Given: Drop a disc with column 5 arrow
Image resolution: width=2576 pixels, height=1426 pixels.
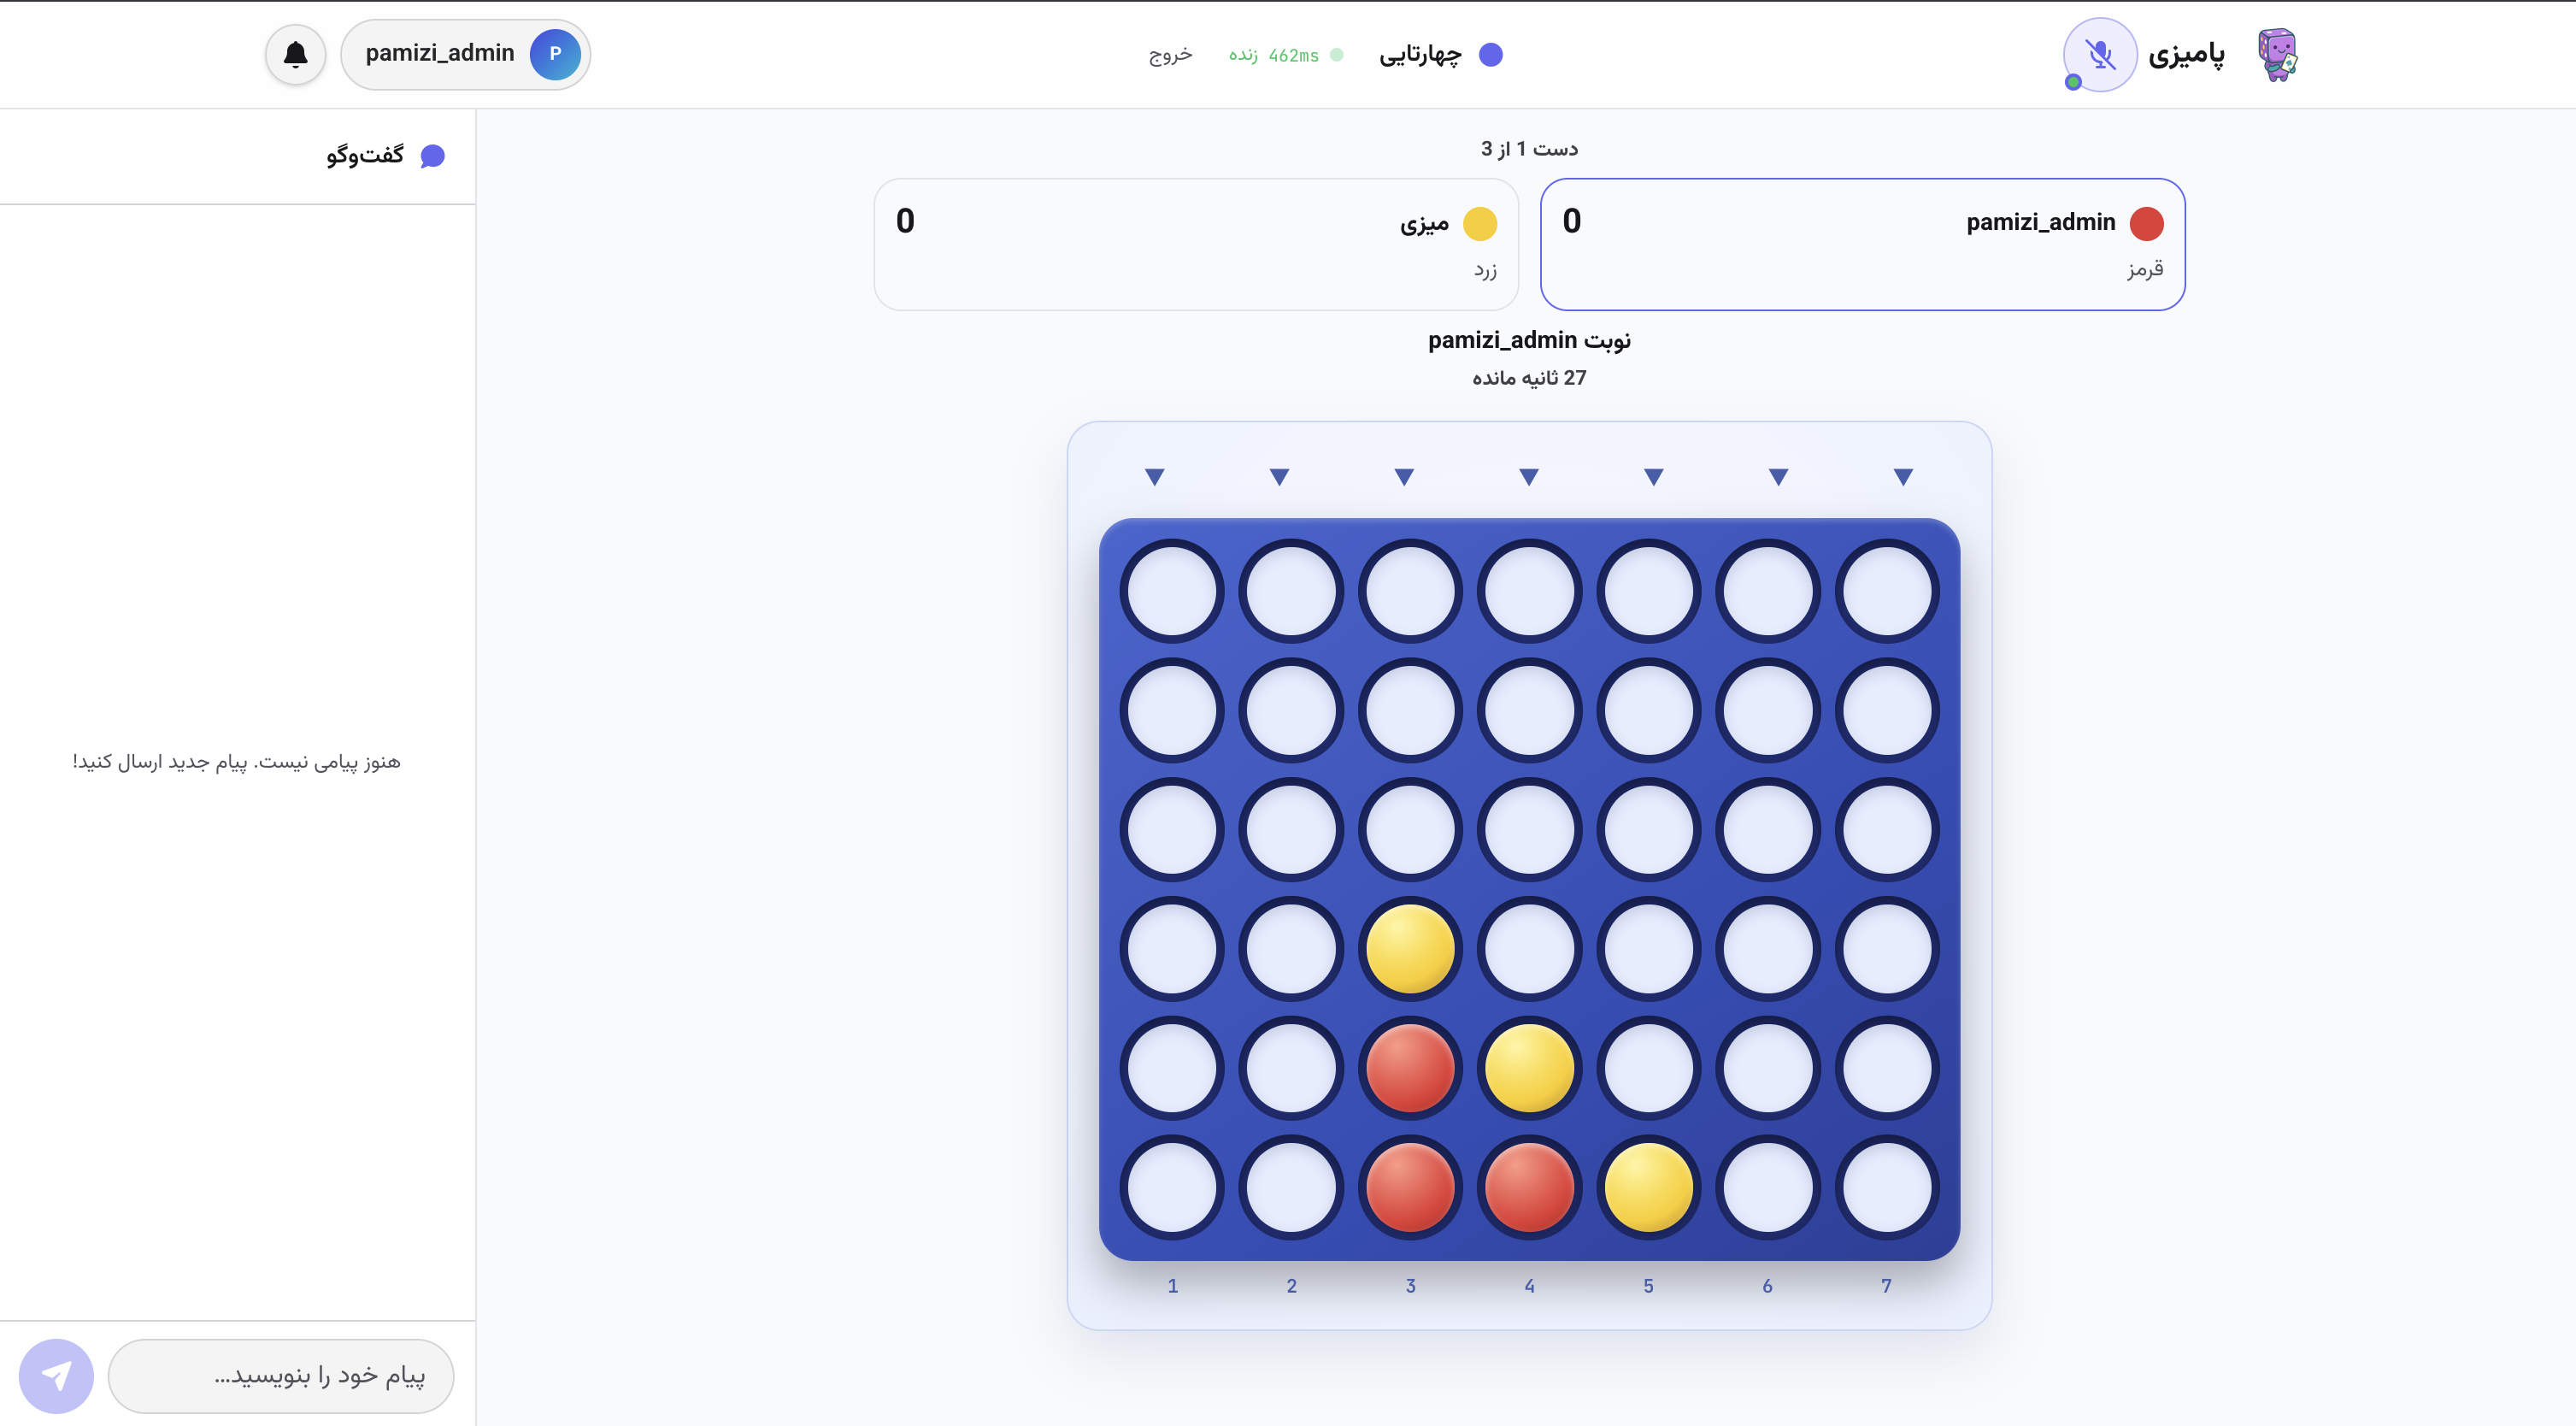Looking at the screenshot, I should click(1654, 477).
